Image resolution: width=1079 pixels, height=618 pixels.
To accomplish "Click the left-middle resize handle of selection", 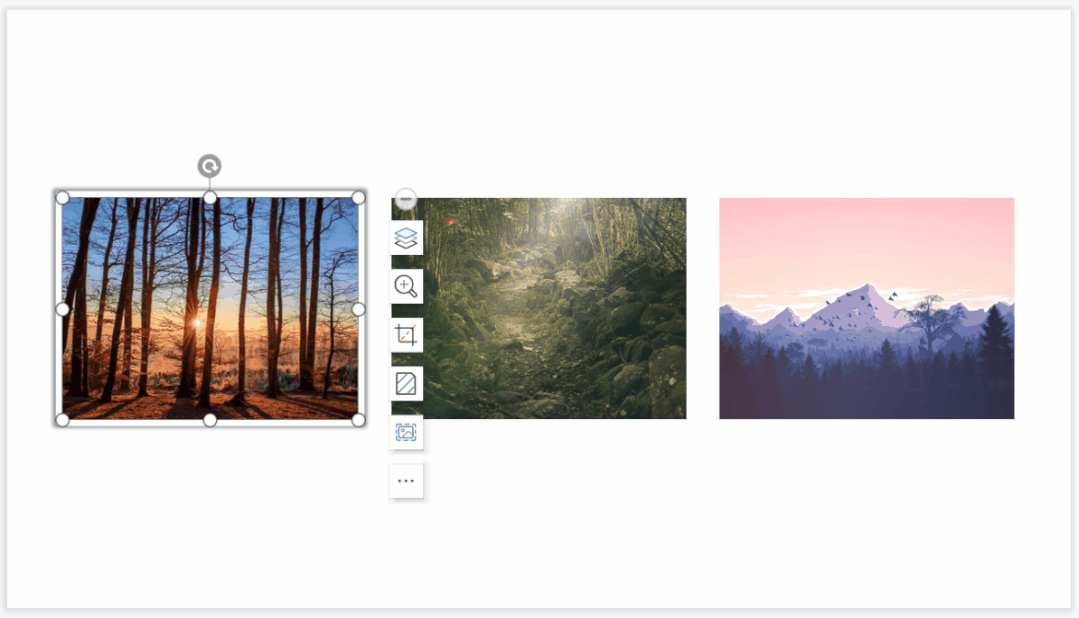I will coord(62,310).
